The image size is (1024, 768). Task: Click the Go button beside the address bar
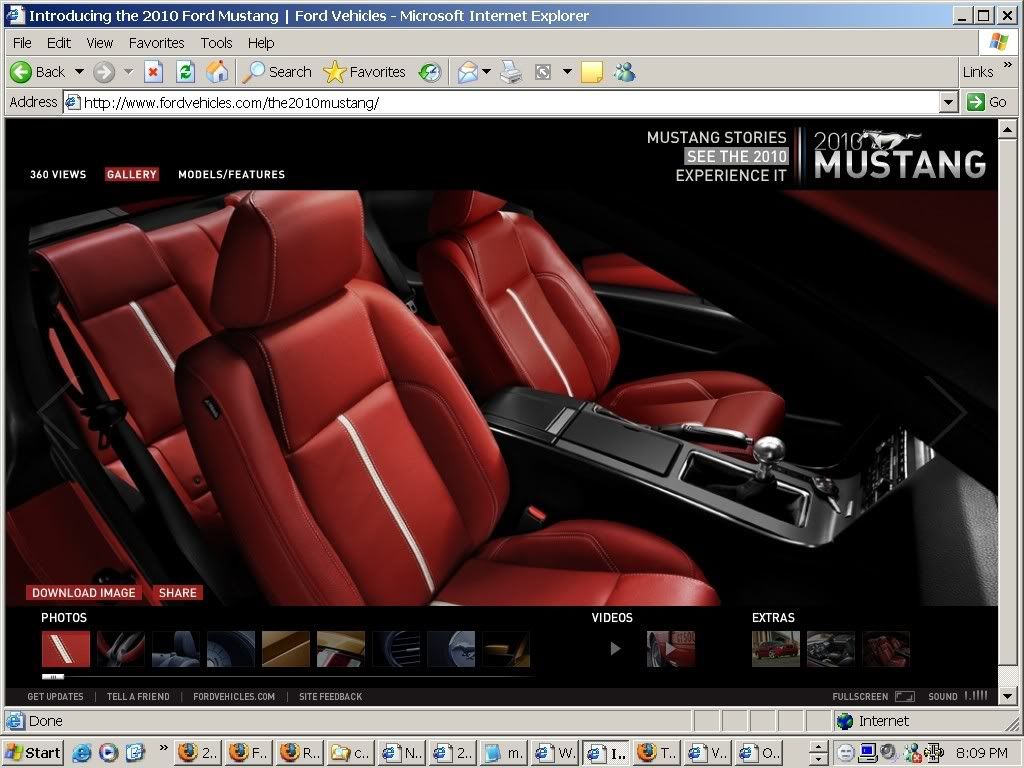(987, 102)
